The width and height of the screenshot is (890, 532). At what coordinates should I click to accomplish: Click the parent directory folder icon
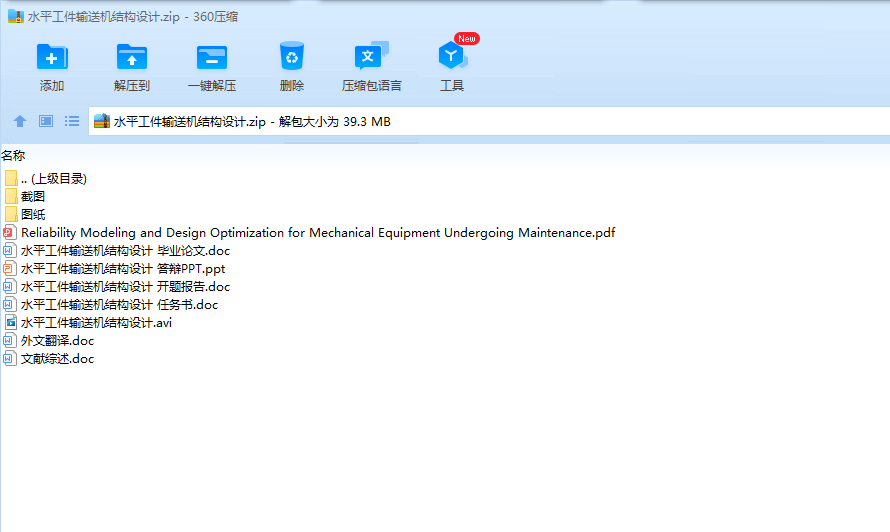[x=11, y=178]
